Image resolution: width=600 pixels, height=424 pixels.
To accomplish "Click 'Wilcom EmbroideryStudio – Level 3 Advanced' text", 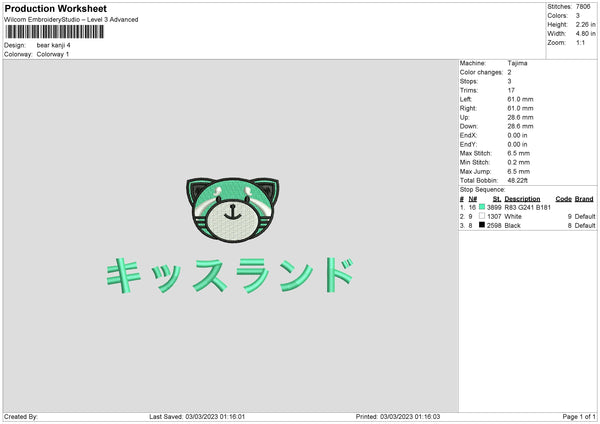I will point(71,20).
